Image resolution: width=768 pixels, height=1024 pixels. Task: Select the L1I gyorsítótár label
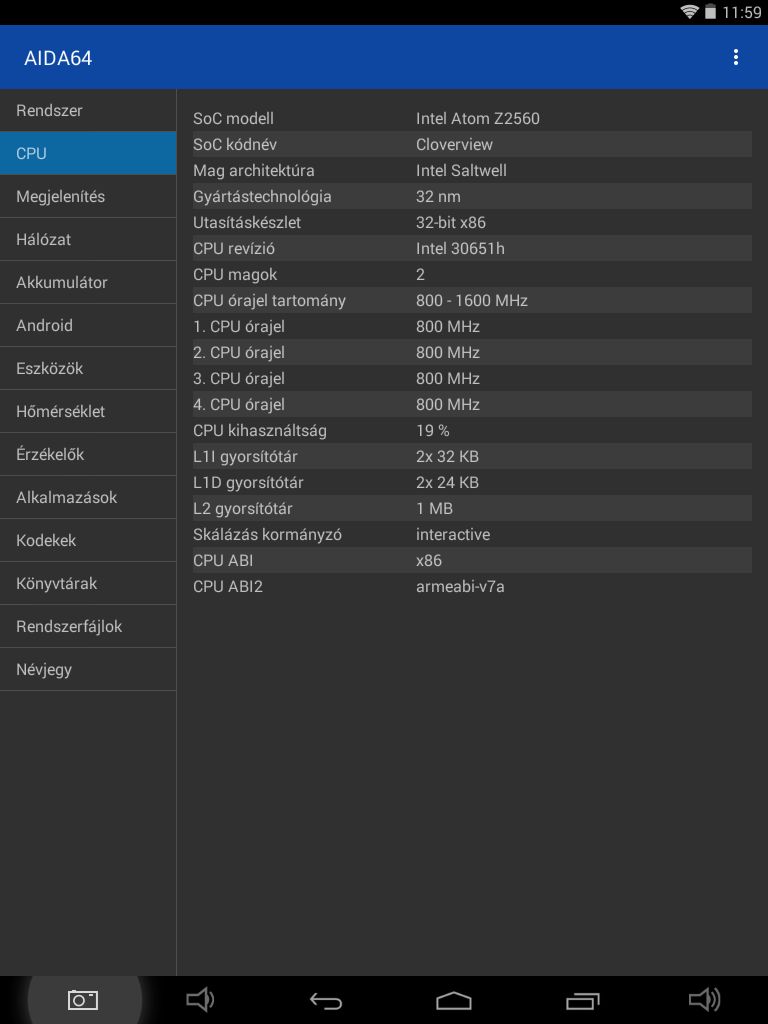tap(245, 456)
